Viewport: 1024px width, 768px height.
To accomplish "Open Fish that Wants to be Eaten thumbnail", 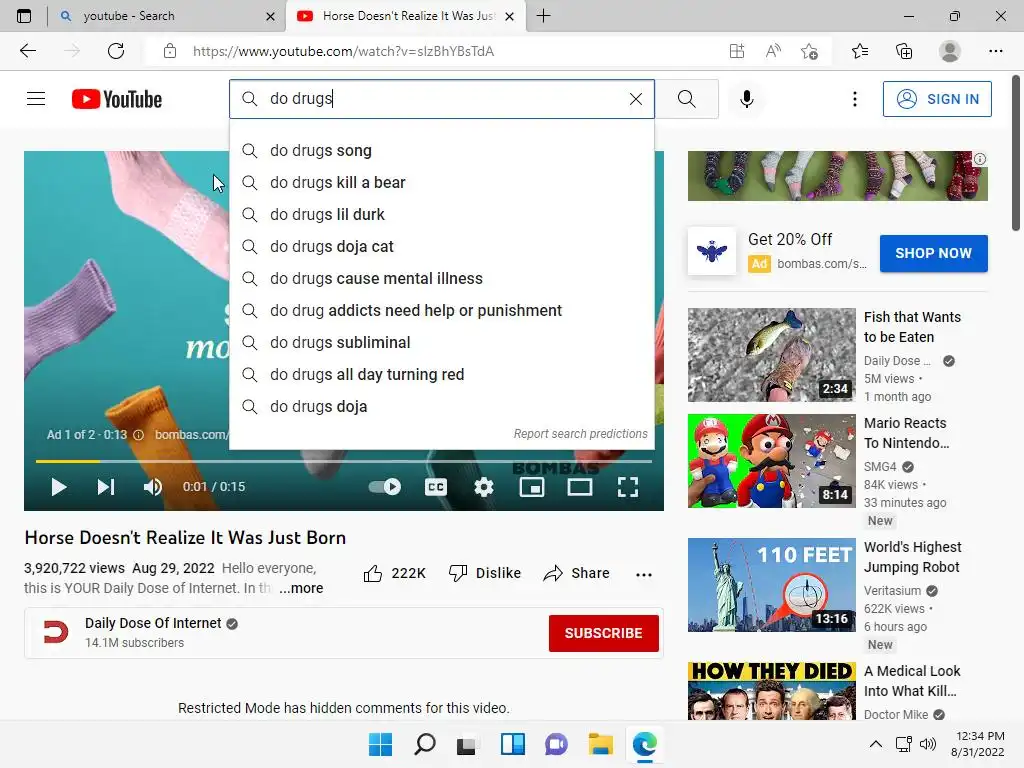I will 771,355.
